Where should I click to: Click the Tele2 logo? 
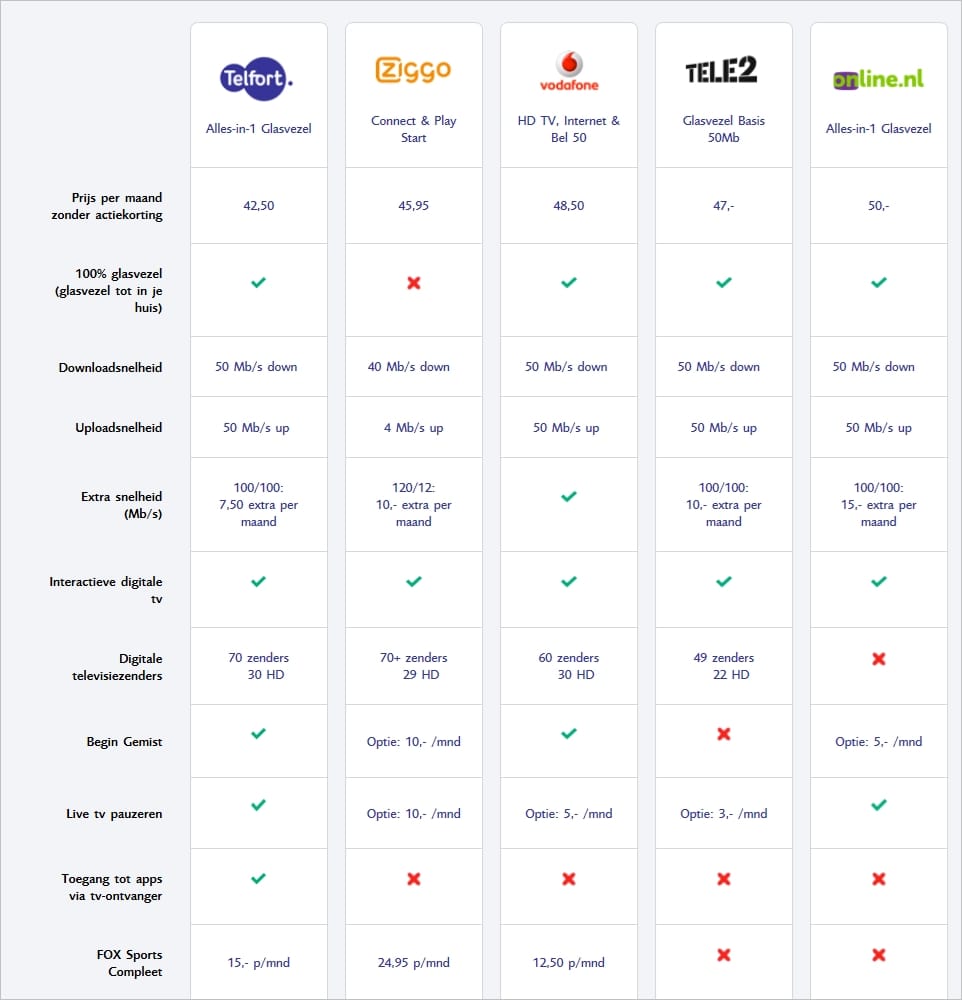[722, 71]
